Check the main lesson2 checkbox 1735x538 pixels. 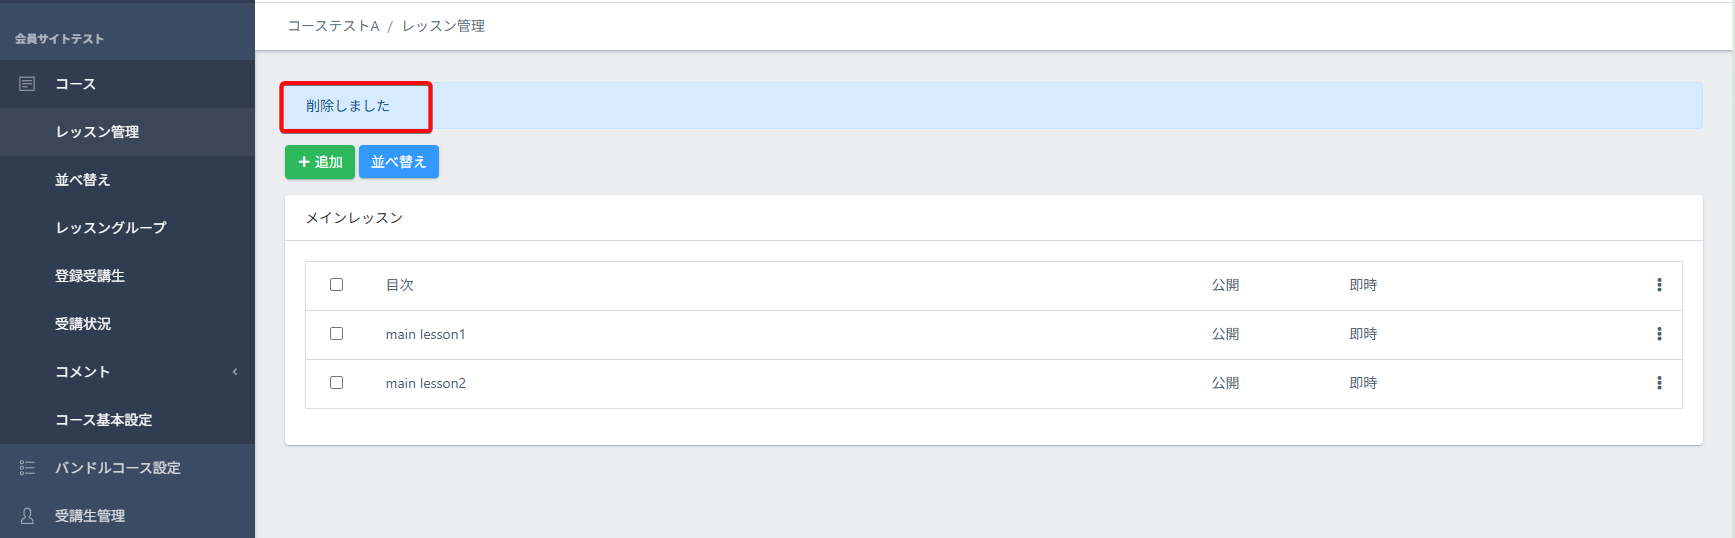pyautogui.click(x=336, y=383)
